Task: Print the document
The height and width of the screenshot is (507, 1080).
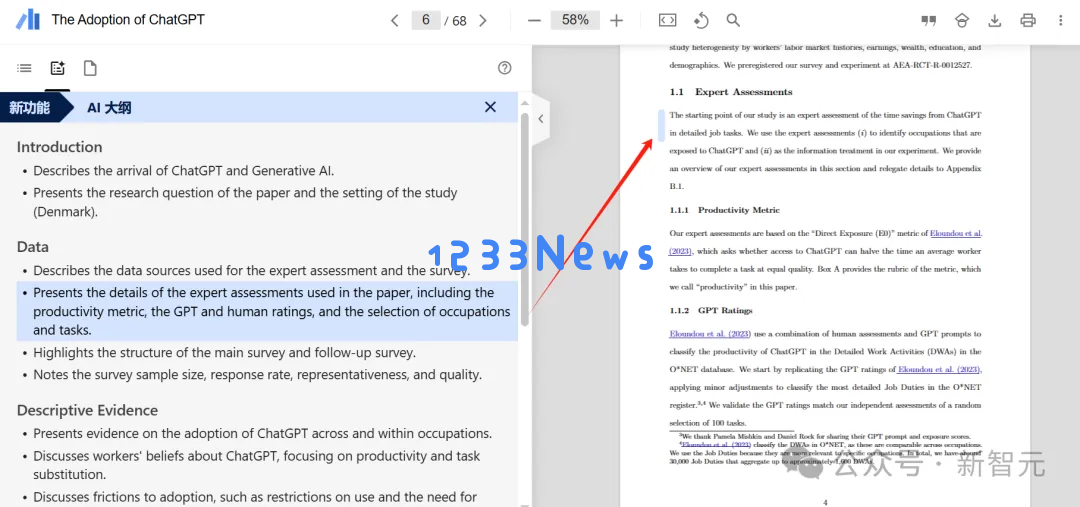Action: pyautogui.click(x=1028, y=21)
